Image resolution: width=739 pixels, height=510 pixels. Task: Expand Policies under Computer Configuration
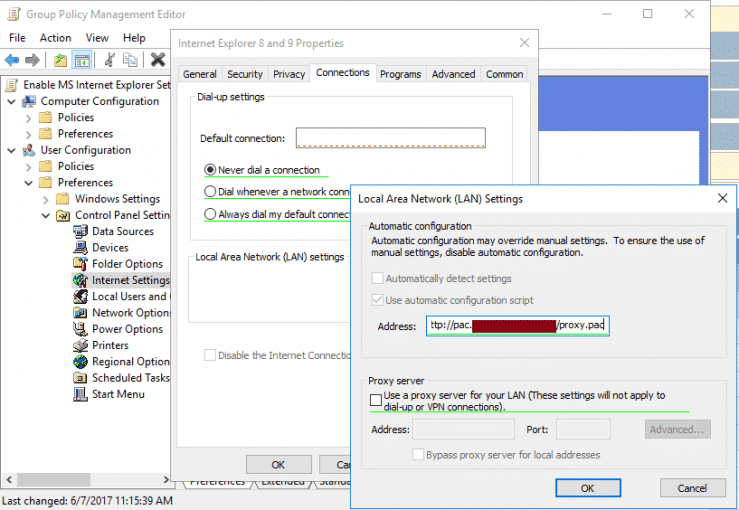point(28,117)
